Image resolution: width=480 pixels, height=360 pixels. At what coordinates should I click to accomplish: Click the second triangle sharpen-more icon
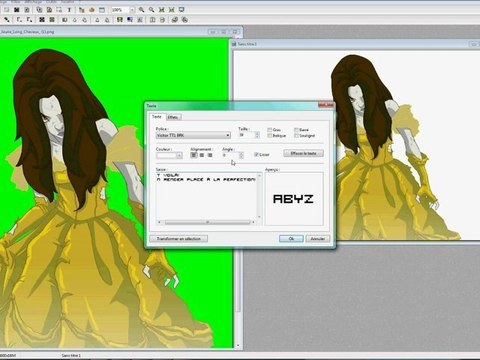(x=107, y=20)
